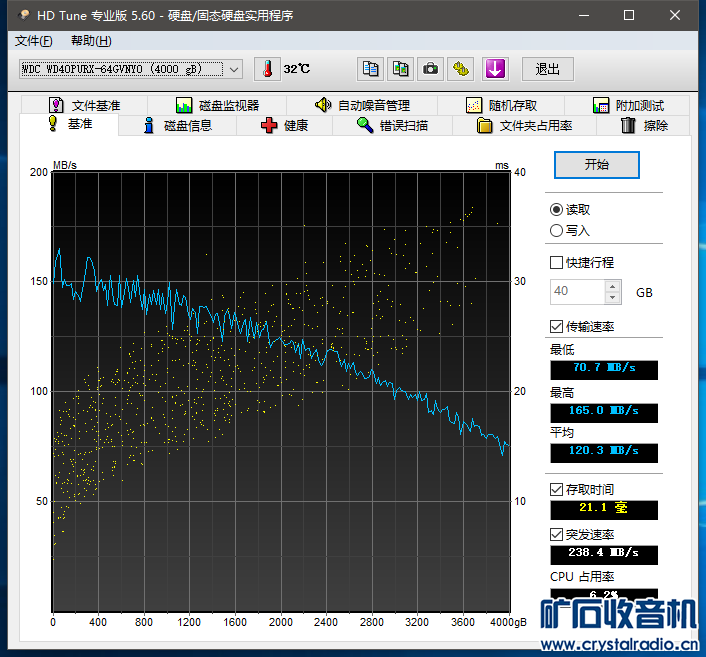Viewport: 706px width, 657px height.
Task: Click the 最低 70.7 MB/s value
Action: click(604, 370)
